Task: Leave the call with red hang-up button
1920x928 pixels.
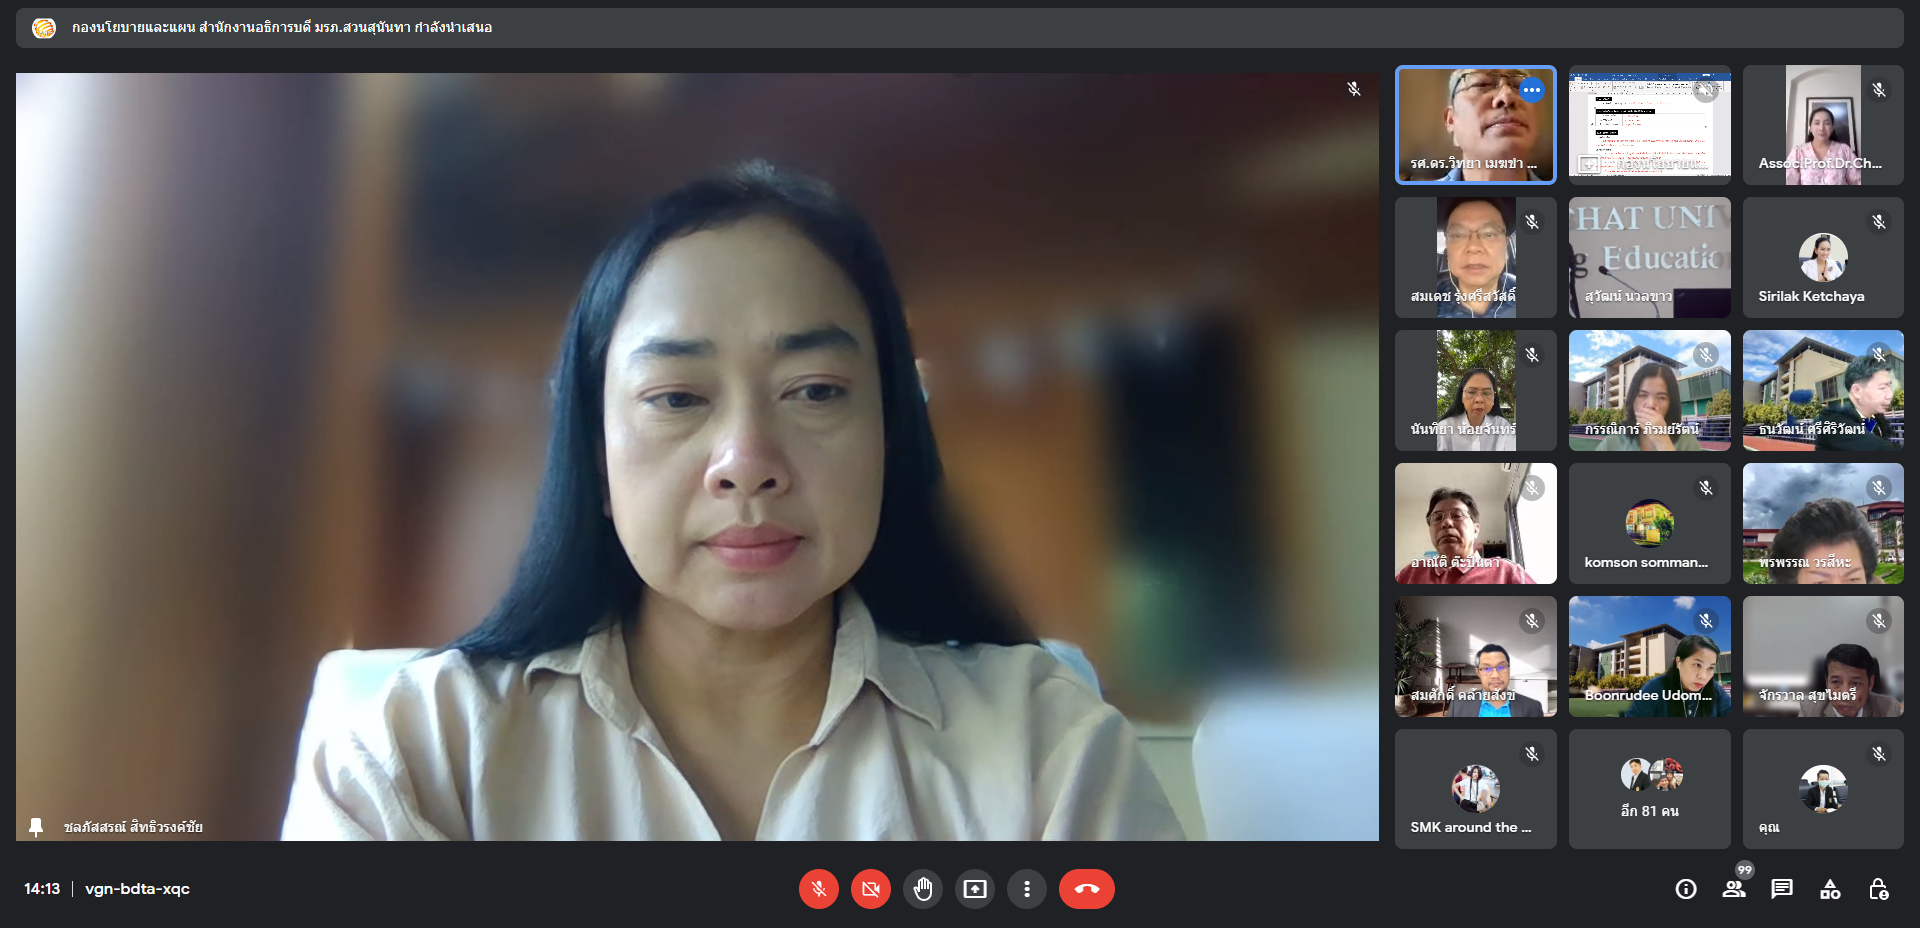Action: pos(1086,889)
